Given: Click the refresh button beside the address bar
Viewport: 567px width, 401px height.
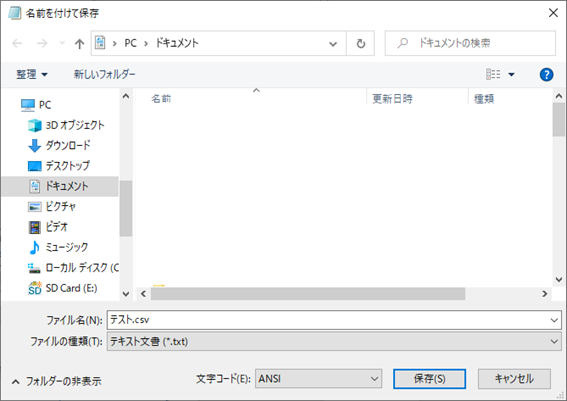Looking at the screenshot, I should coord(360,43).
